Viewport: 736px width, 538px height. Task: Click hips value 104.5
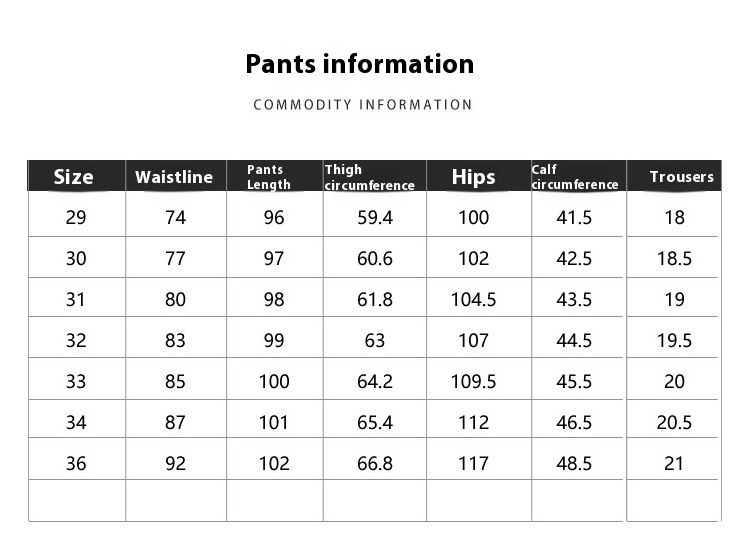pyautogui.click(x=474, y=299)
